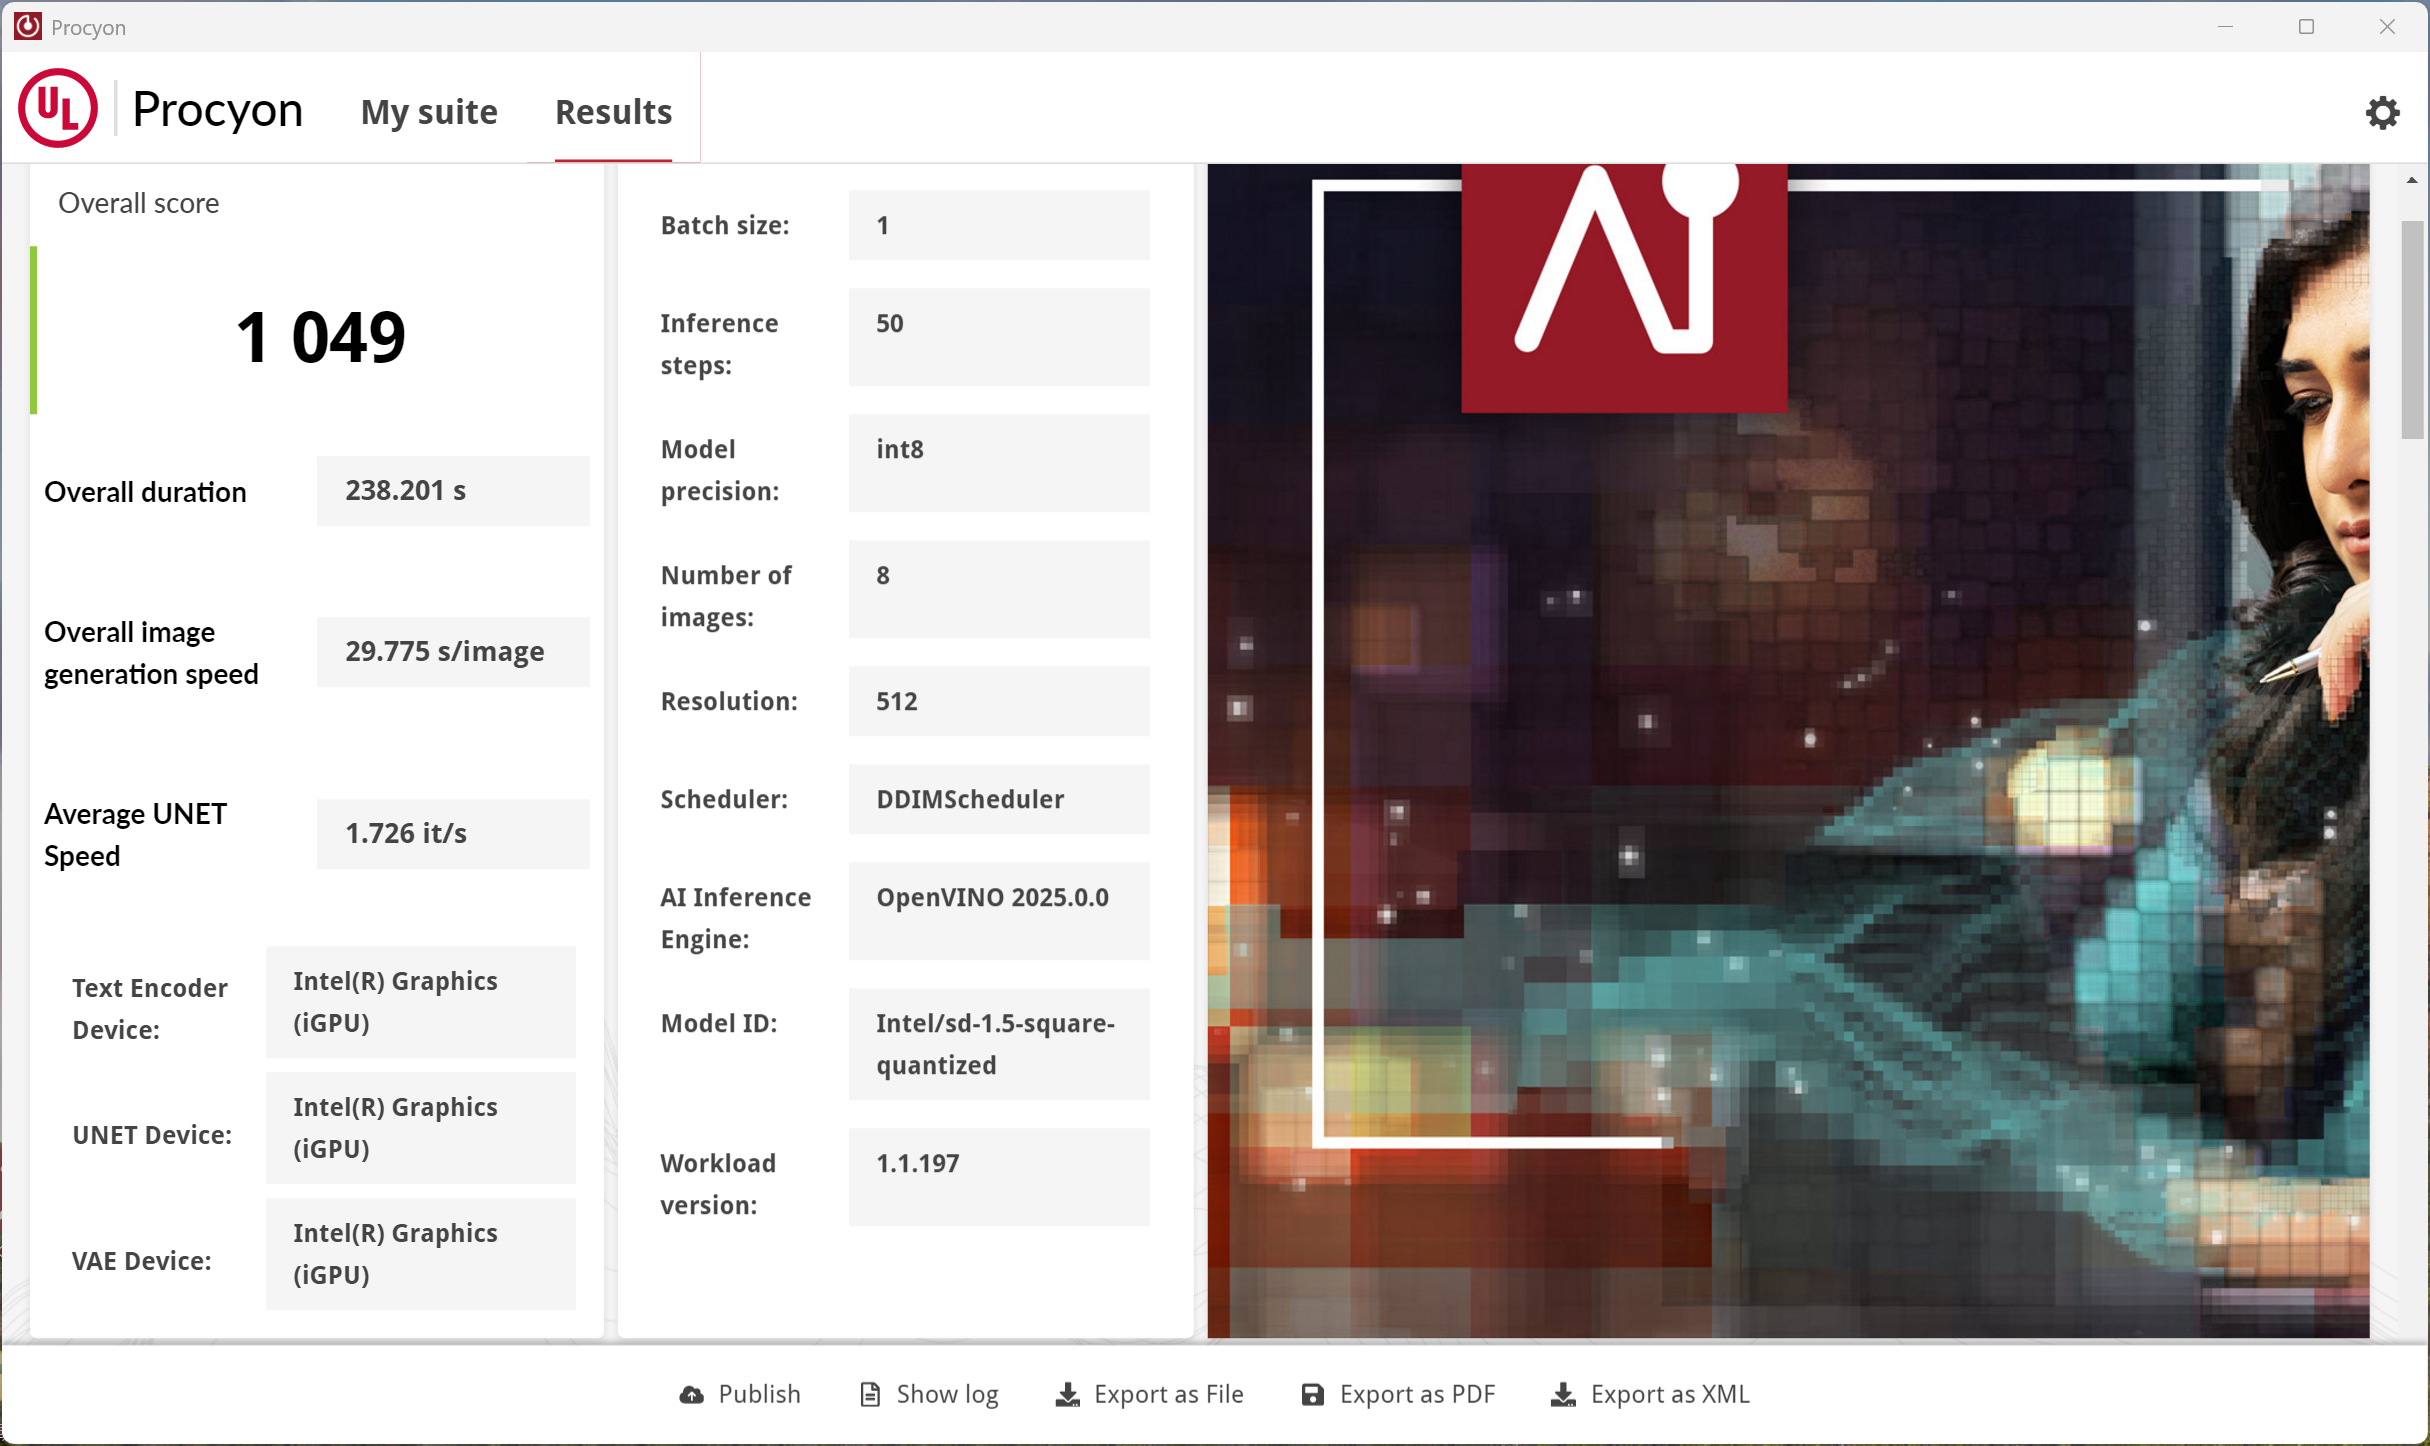Switch to the My suite tab

[x=429, y=112]
